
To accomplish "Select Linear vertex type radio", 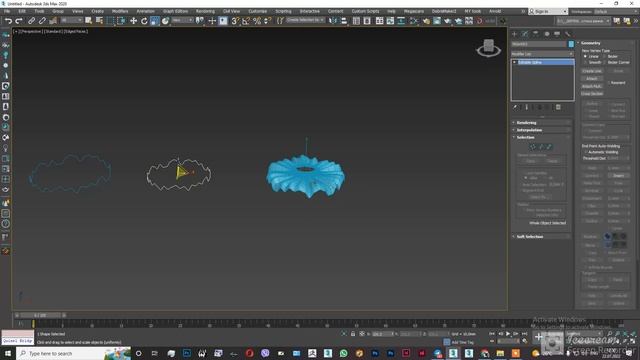I will click(585, 56).
